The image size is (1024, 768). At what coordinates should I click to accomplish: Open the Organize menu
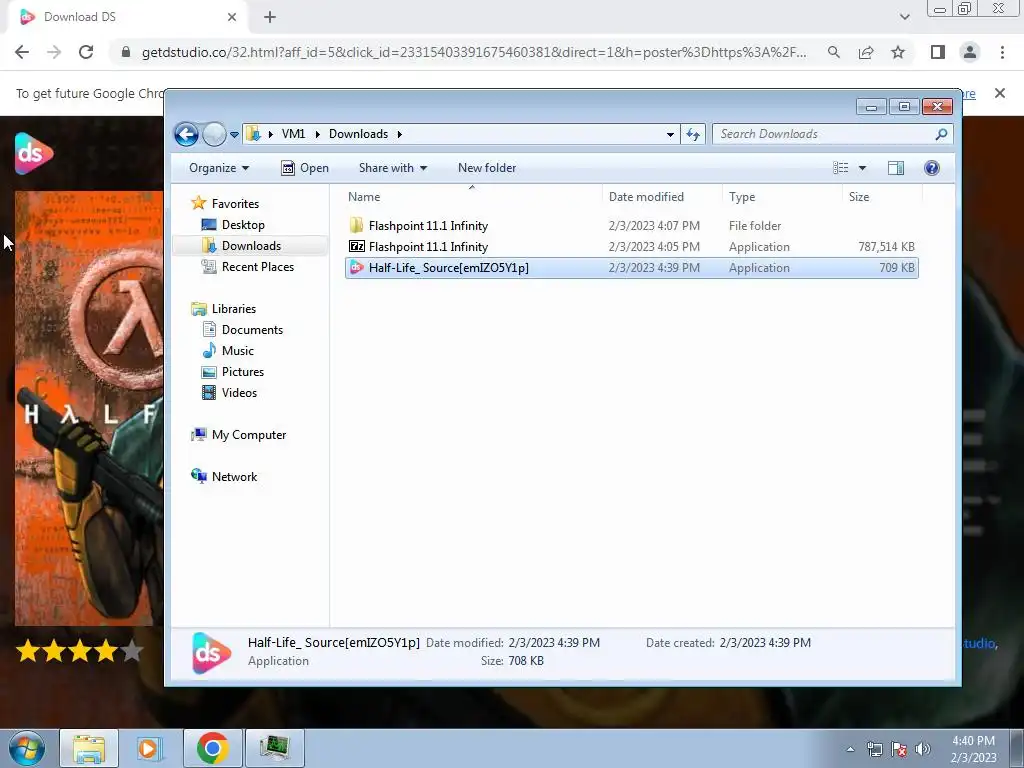[x=219, y=168]
